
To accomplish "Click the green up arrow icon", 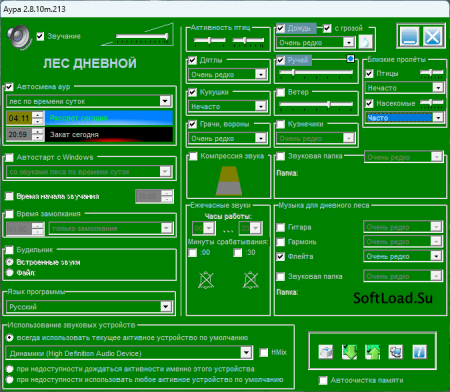I will coord(373,352).
